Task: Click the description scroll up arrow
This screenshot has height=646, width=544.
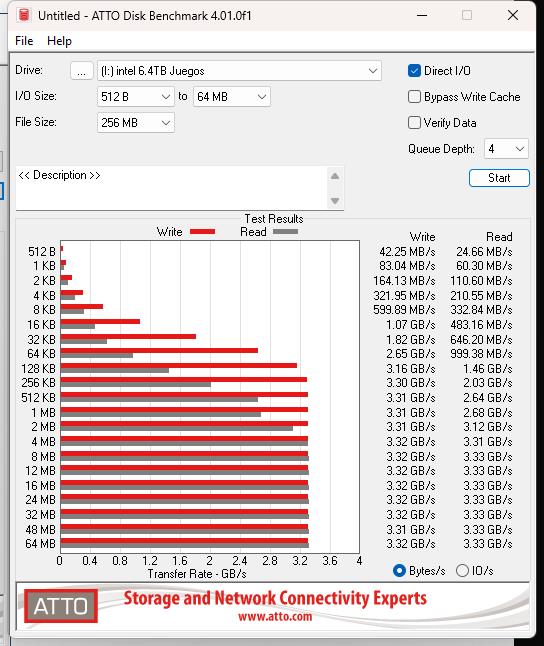Action: tap(335, 176)
